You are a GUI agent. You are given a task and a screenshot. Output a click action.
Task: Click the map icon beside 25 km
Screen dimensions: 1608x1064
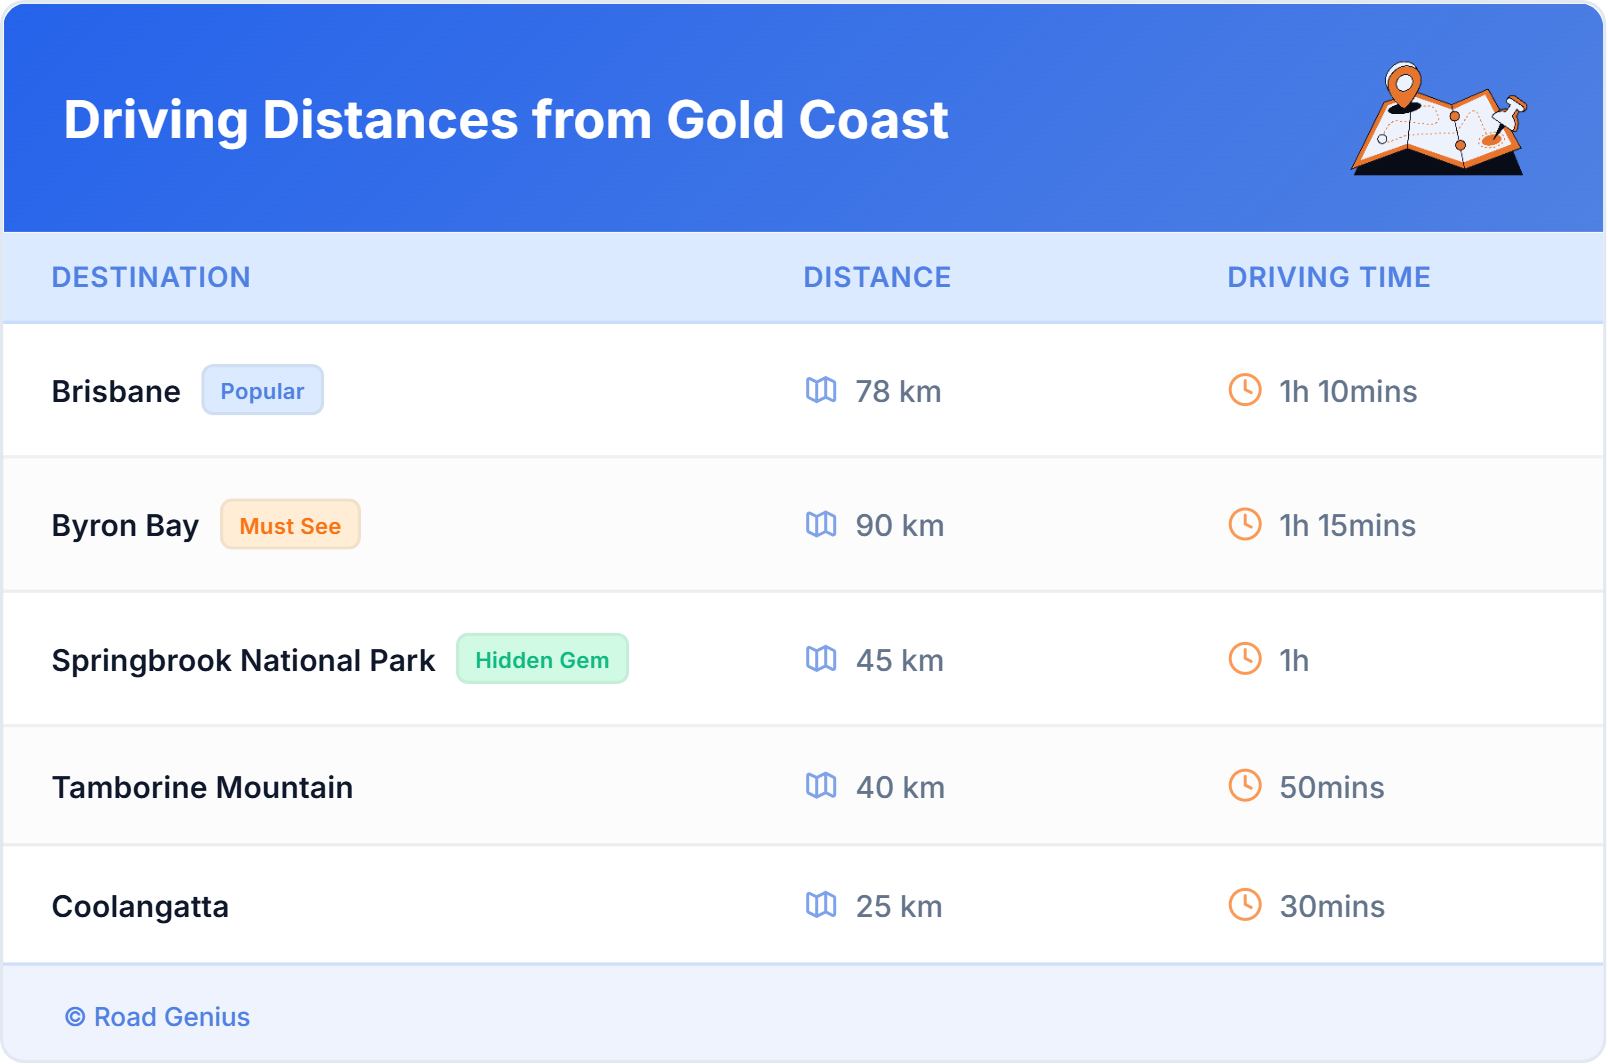click(821, 905)
